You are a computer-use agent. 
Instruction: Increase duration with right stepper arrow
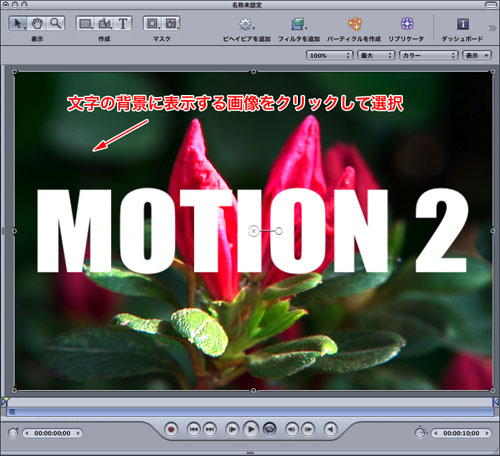coord(487,433)
